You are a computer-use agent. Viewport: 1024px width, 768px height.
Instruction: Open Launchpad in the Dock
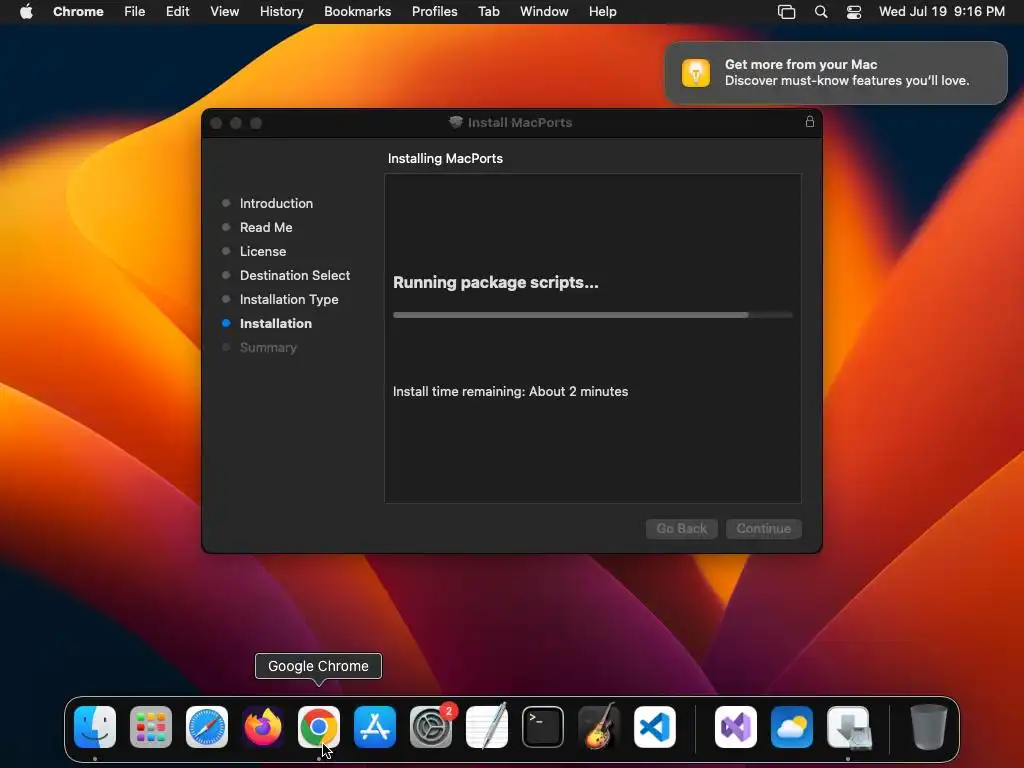(151, 727)
